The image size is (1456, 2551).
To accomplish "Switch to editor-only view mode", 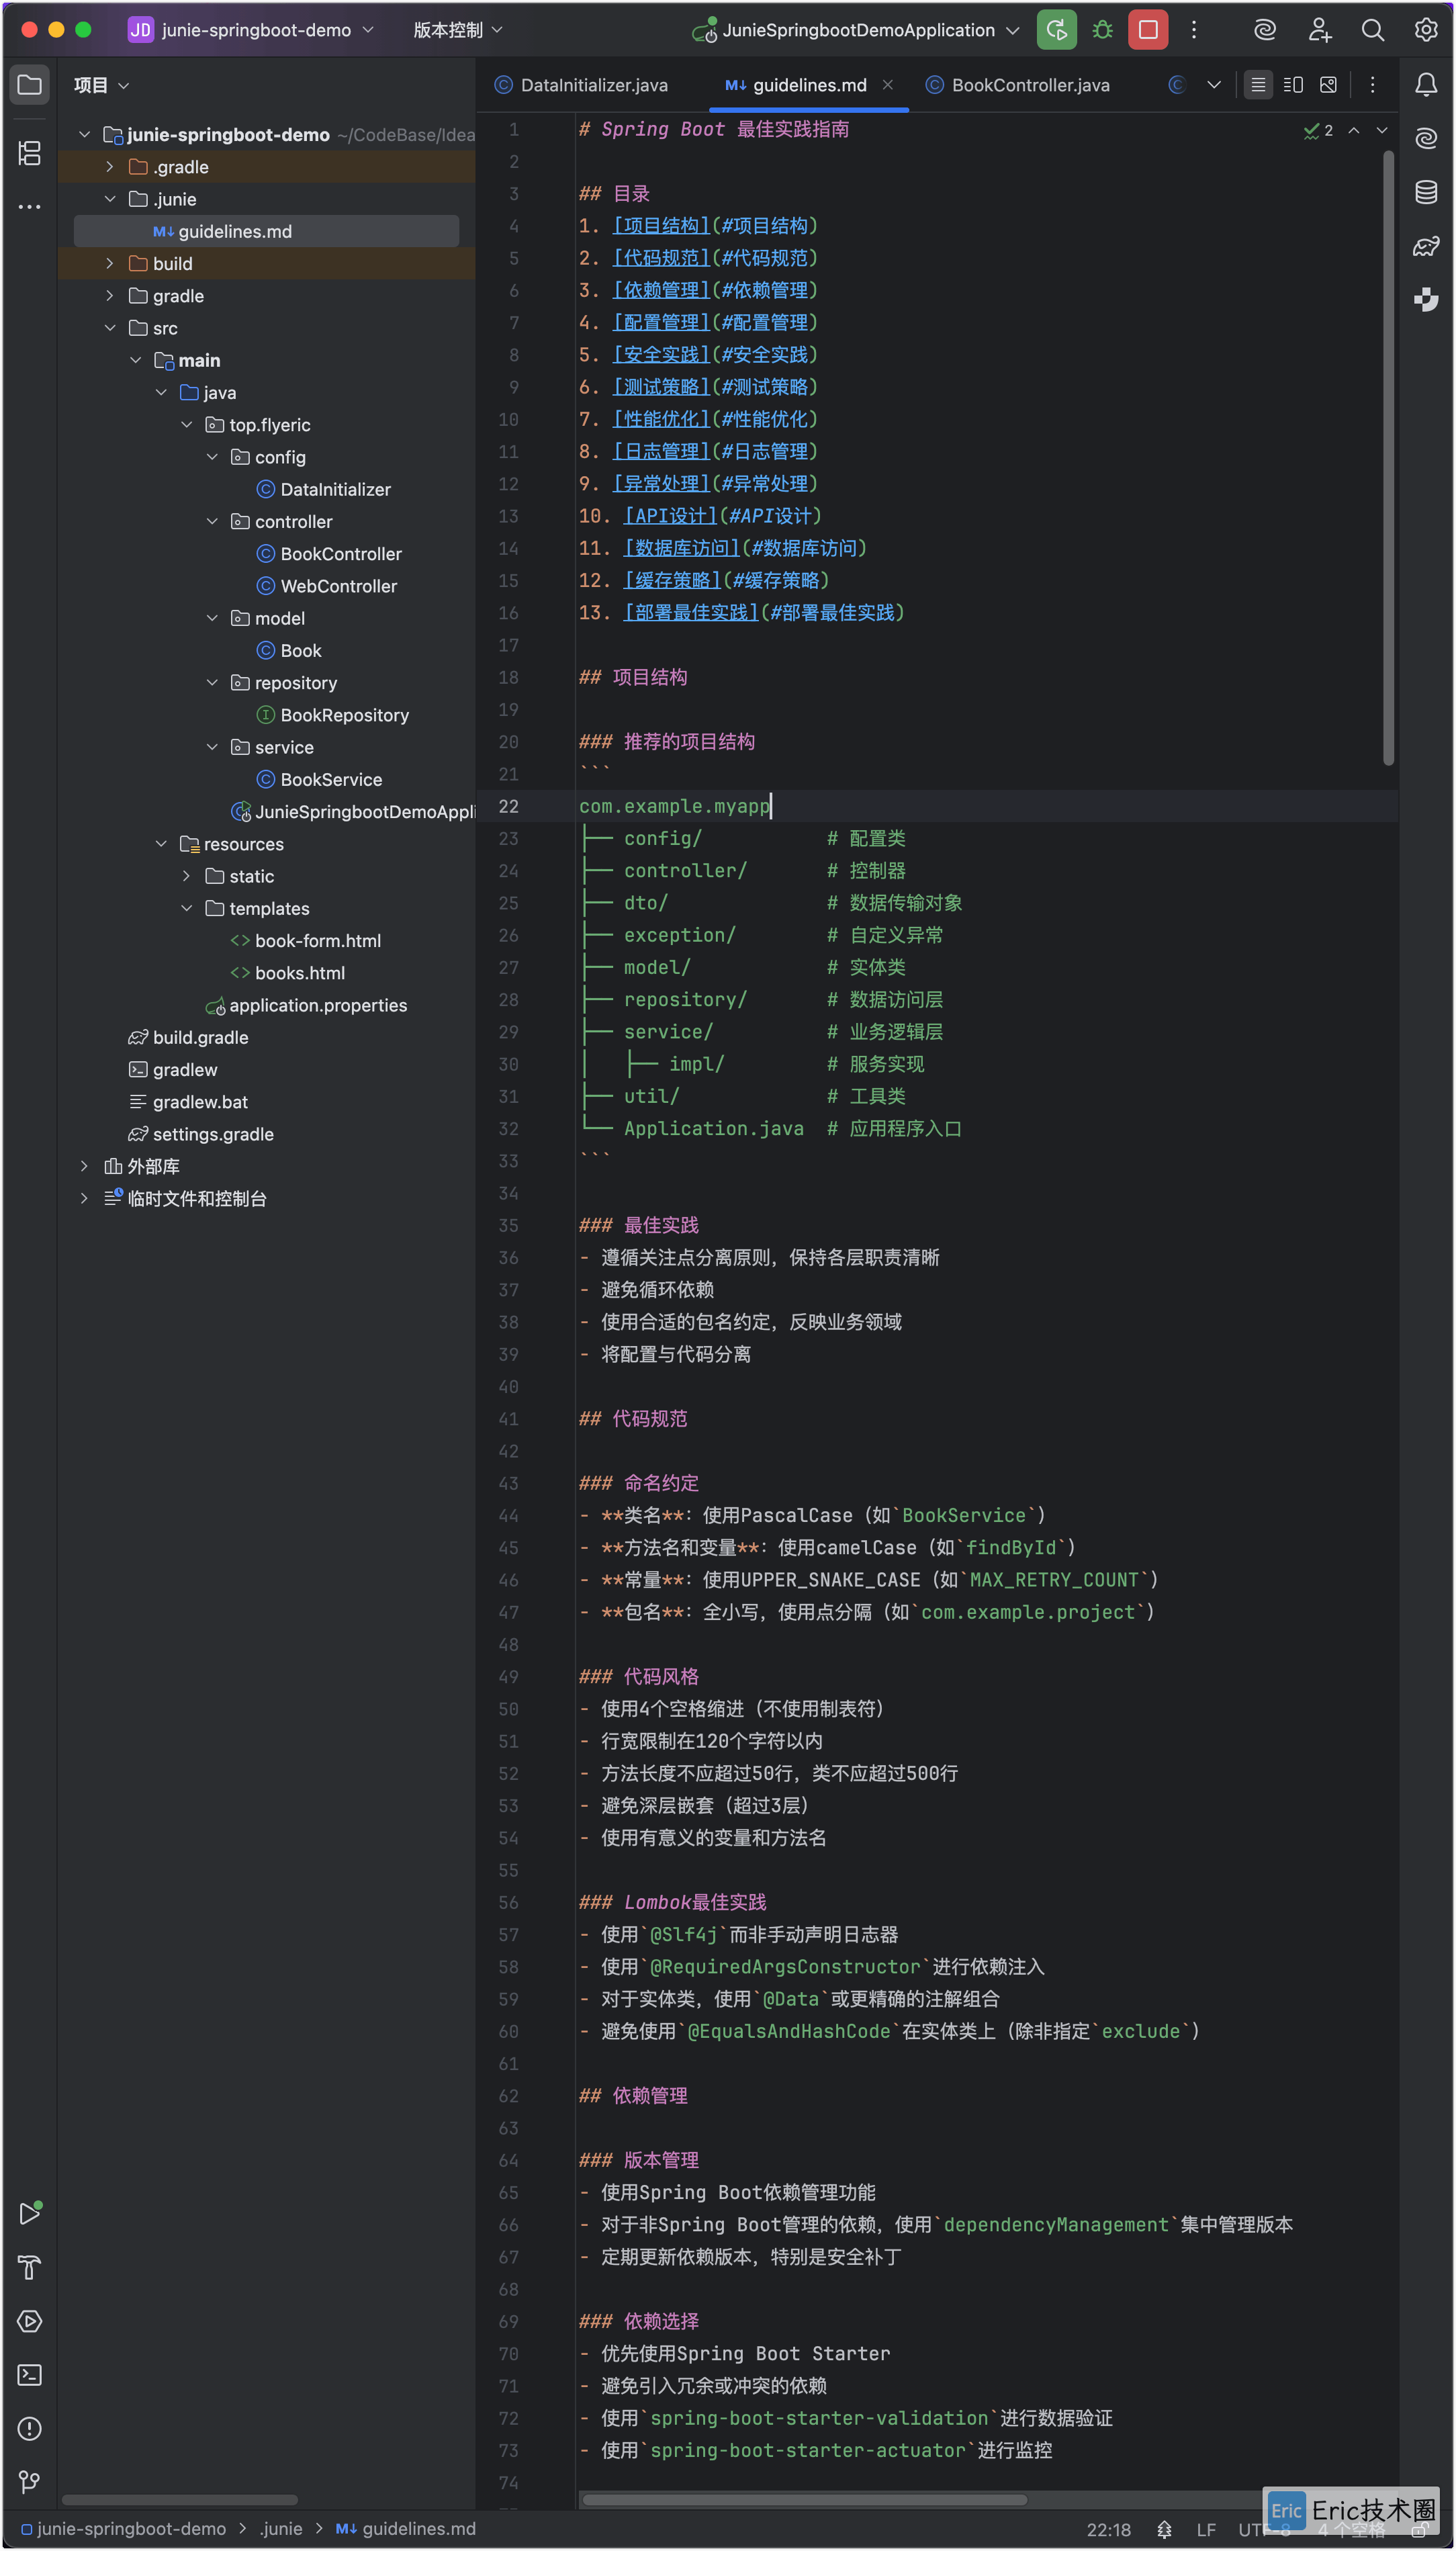I will coord(1258,85).
